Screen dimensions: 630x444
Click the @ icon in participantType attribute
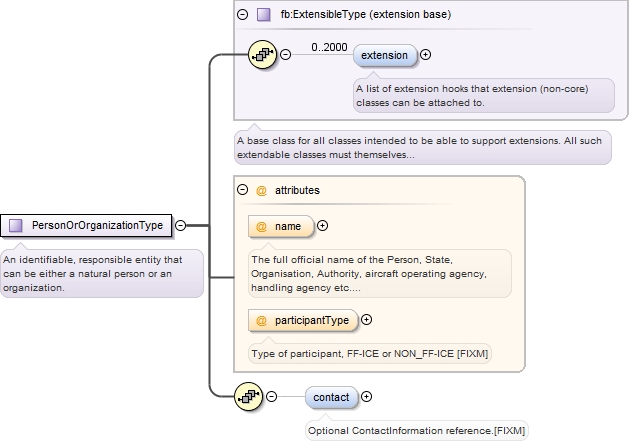coord(262,320)
